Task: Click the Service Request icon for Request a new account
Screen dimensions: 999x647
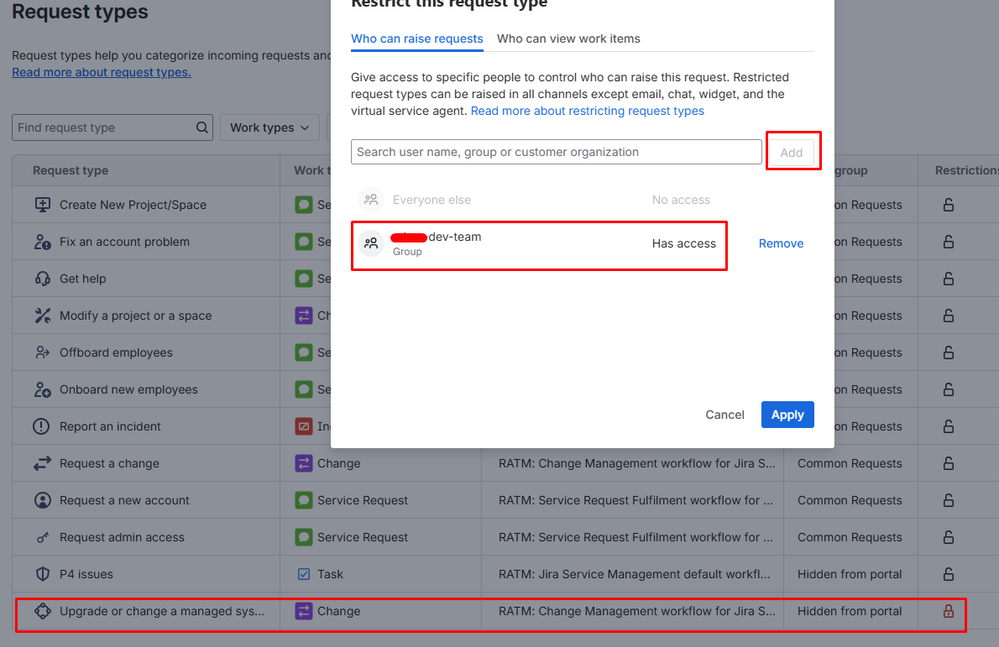Action: tap(303, 500)
